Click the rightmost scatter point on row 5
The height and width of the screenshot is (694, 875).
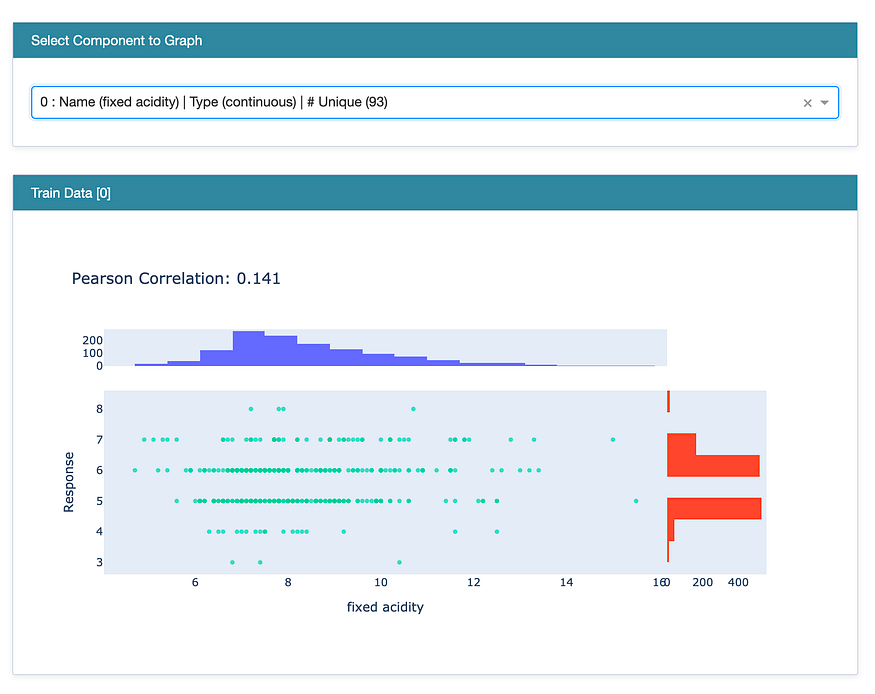[636, 501]
